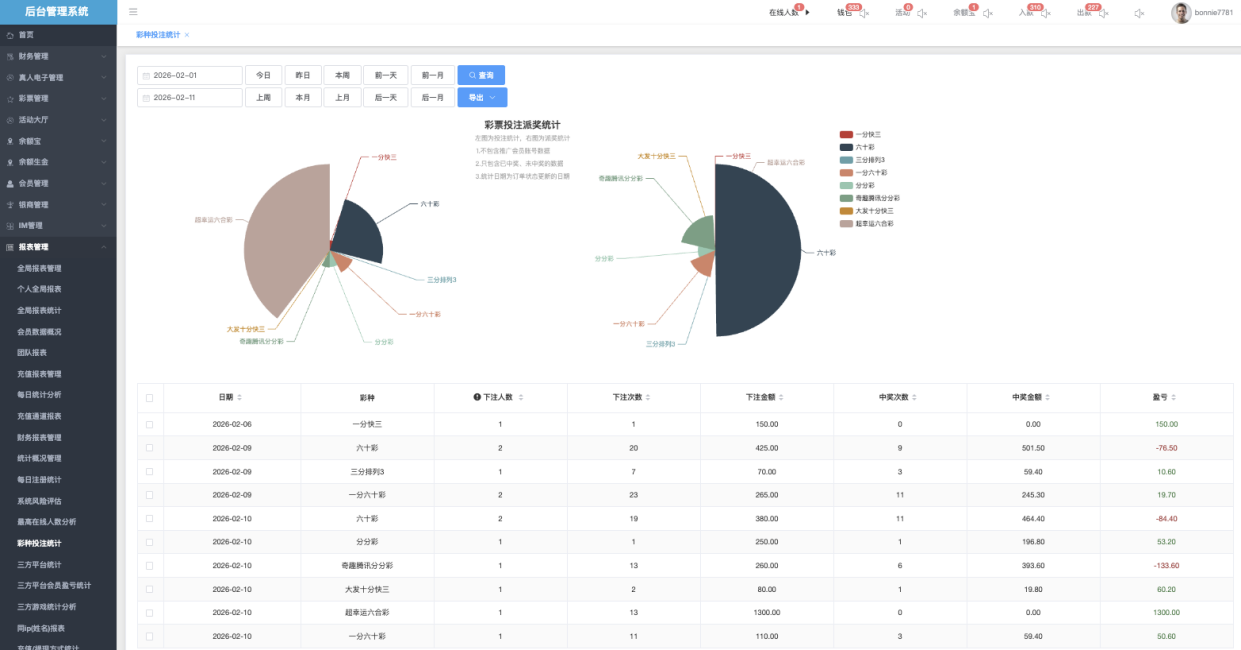Check the 2026-02-06 一分快三 row checkbox
Viewport: 1241px width, 650px height.
coord(150,424)
